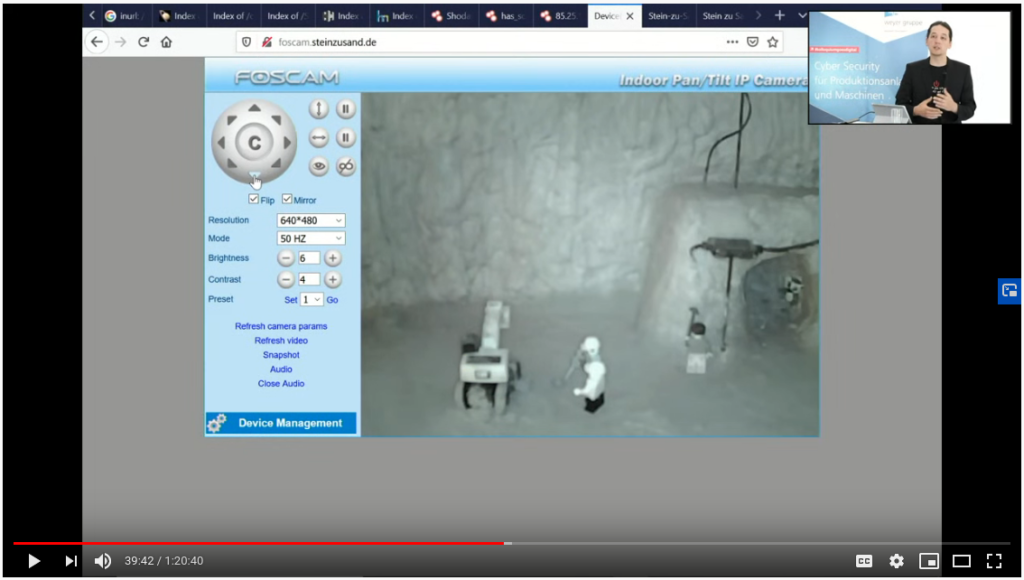Stop vertical patrol using top pause icon
This screenshot has height=580, width=1024.
[x=345, y=109]
